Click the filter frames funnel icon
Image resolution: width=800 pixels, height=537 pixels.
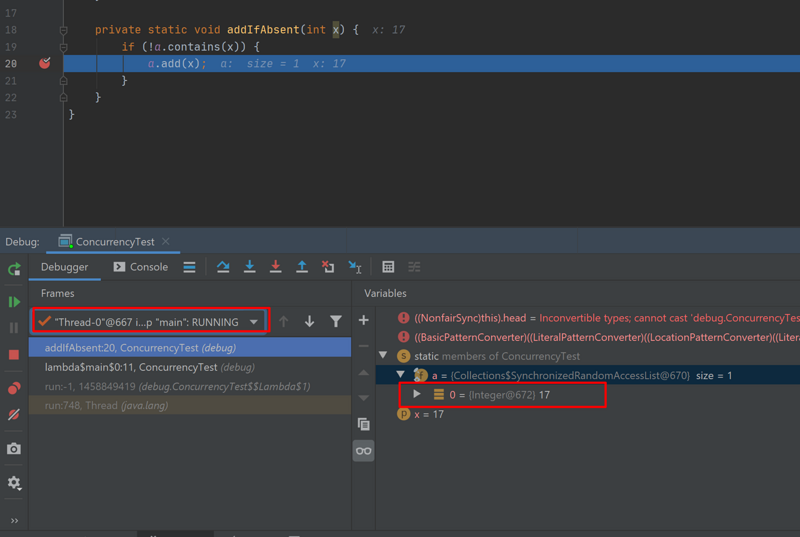click(x=336, y=321)
